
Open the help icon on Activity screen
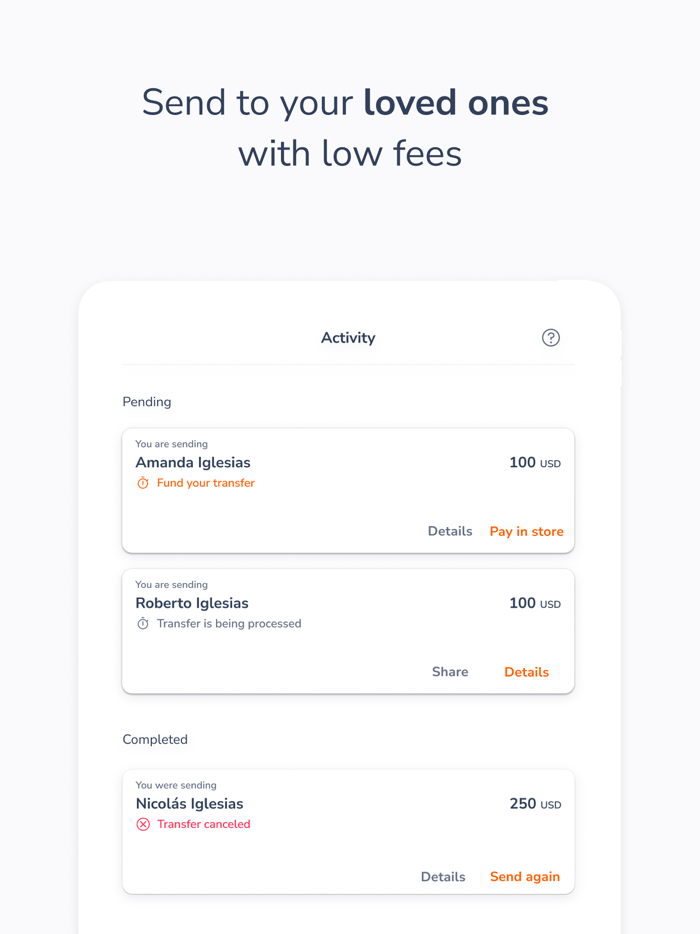click(x=551, y=338)
